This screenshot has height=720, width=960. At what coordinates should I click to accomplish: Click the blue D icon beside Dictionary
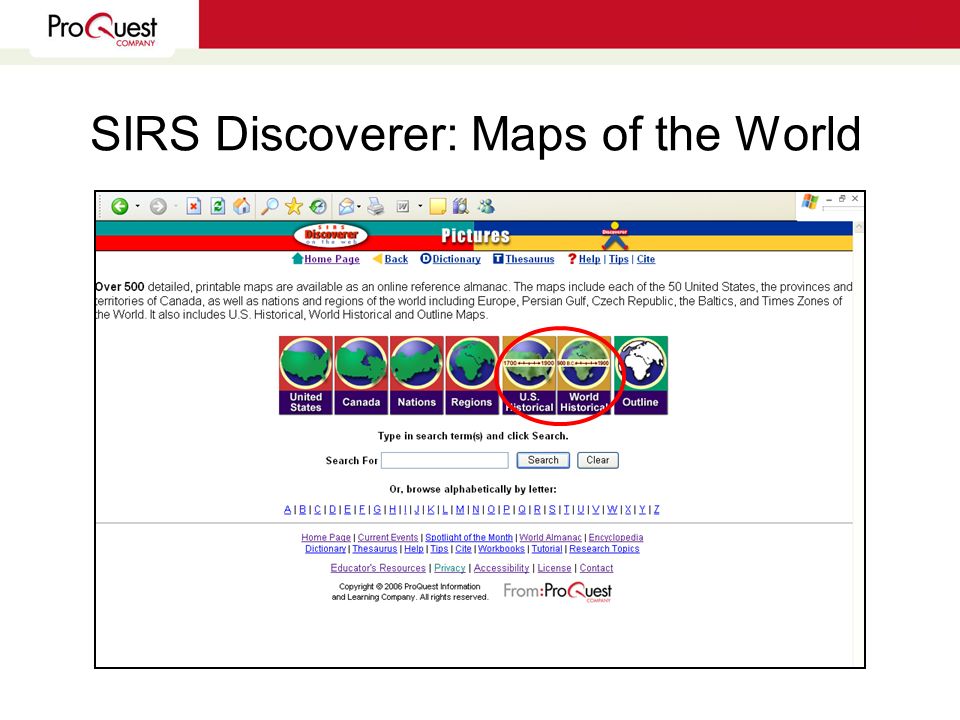click(426, 259)
